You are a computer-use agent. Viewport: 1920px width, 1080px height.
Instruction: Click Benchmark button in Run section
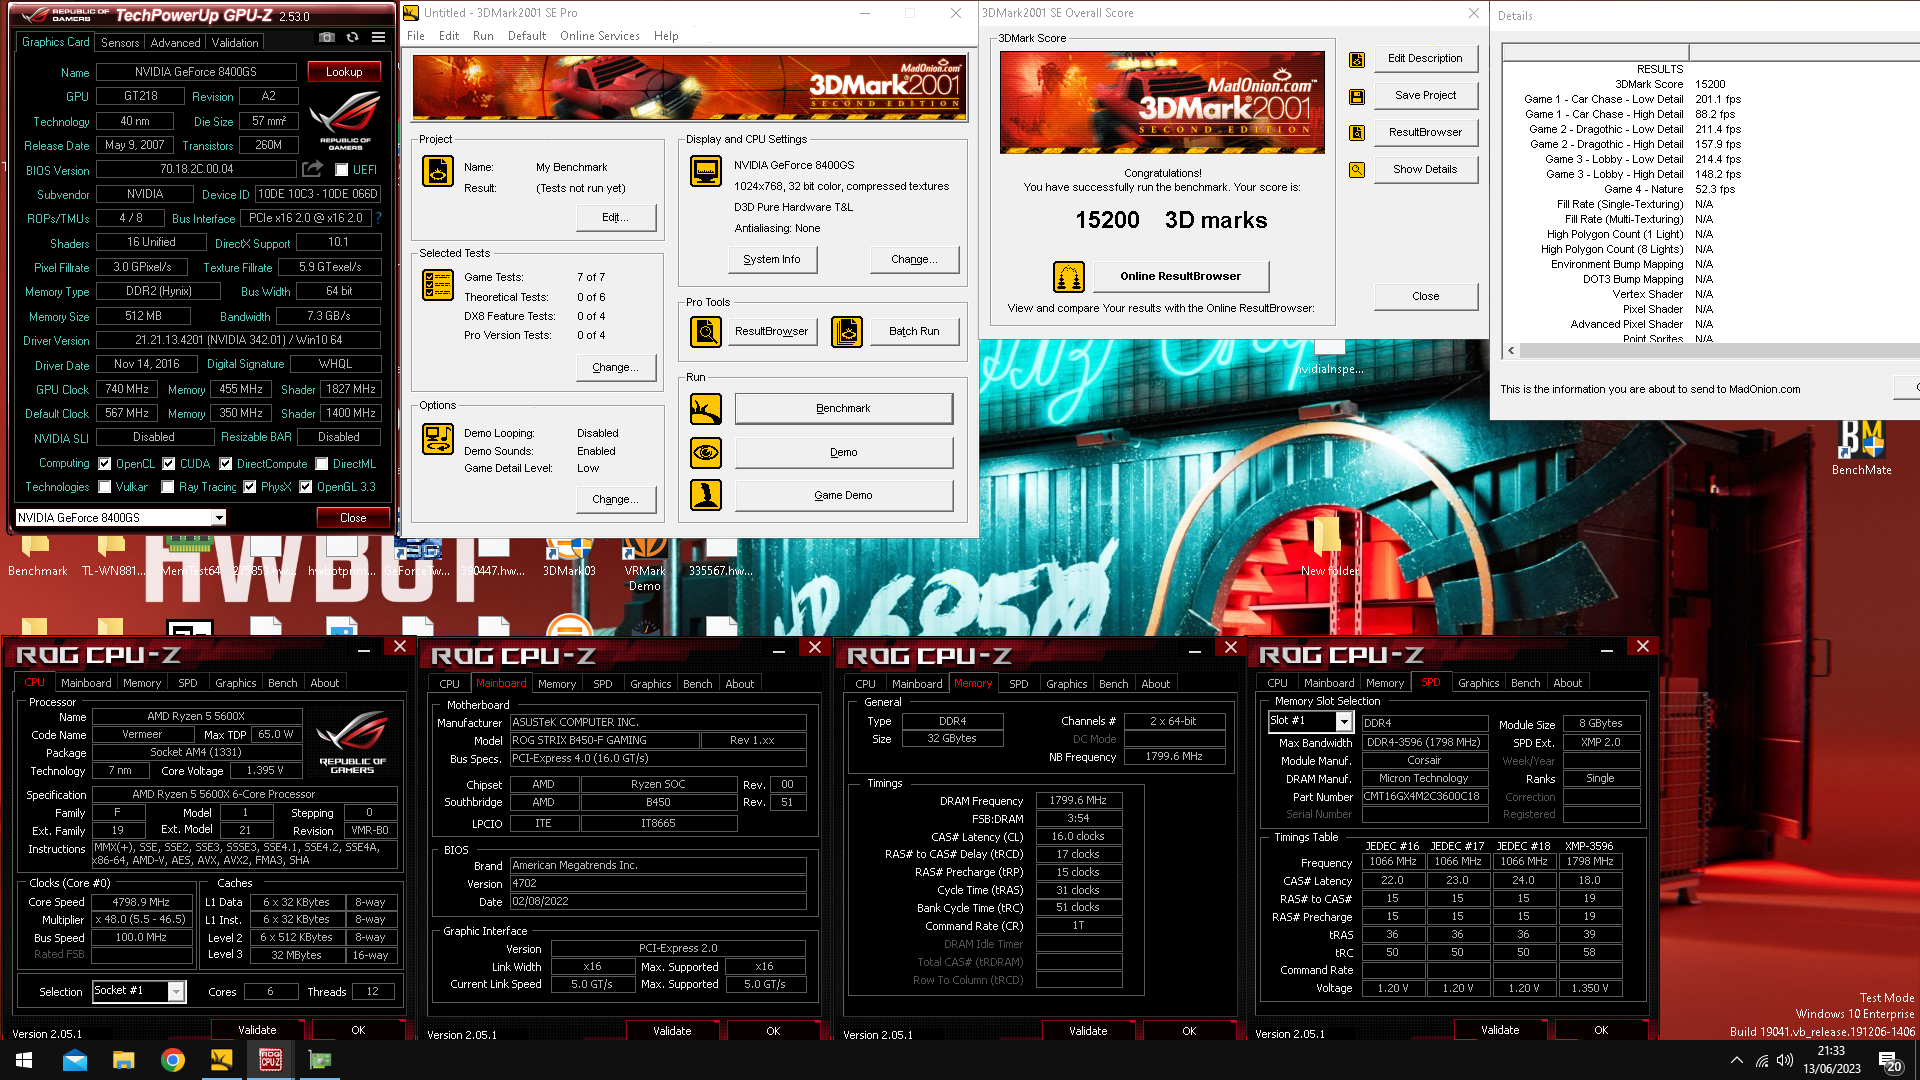click(843, 408)
